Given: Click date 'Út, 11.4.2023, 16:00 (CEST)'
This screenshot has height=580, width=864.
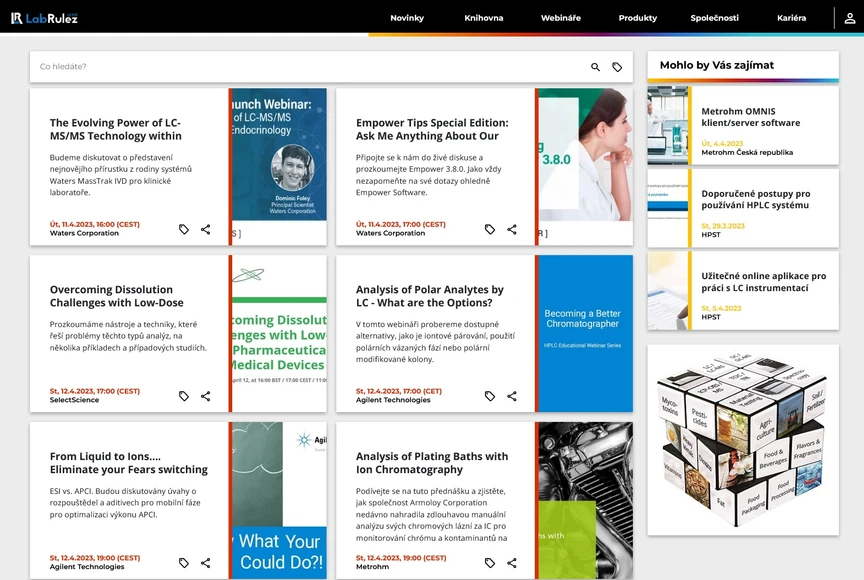Looking at the screenshot, I should coord(95,225).
